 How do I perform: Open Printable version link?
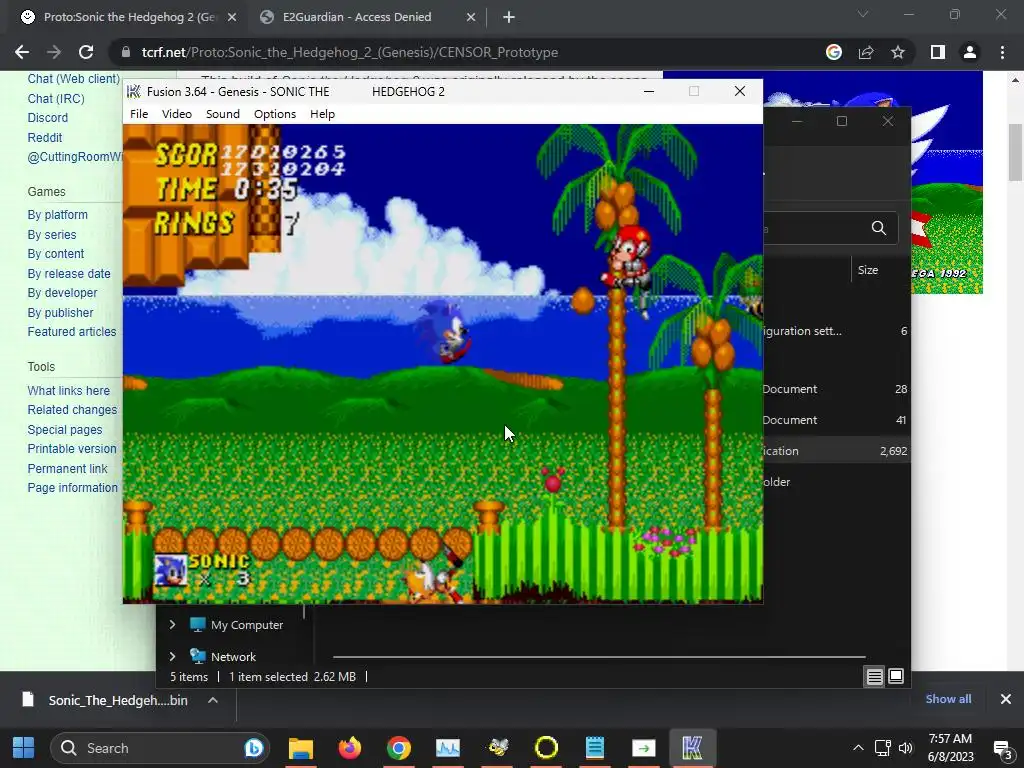(72, 449)
